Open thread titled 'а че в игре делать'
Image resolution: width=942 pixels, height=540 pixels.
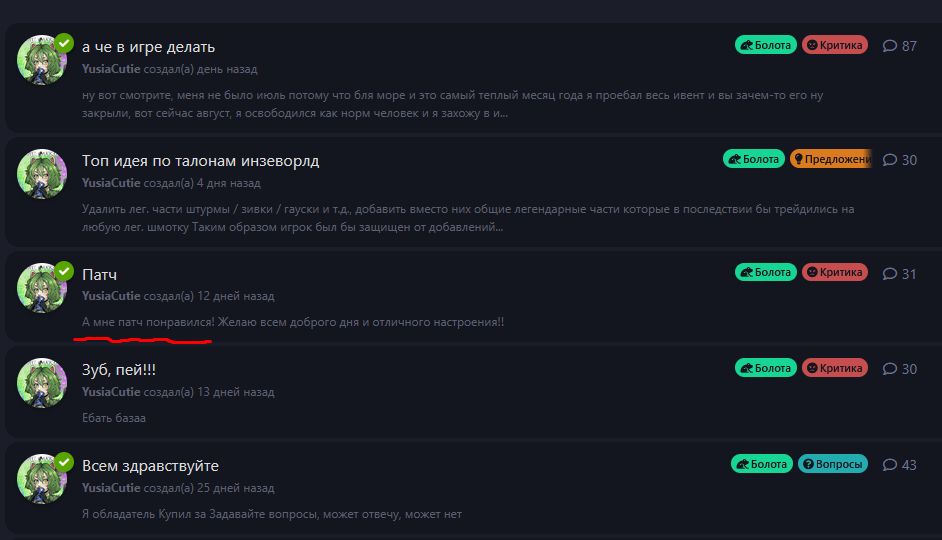click(148, 47)
